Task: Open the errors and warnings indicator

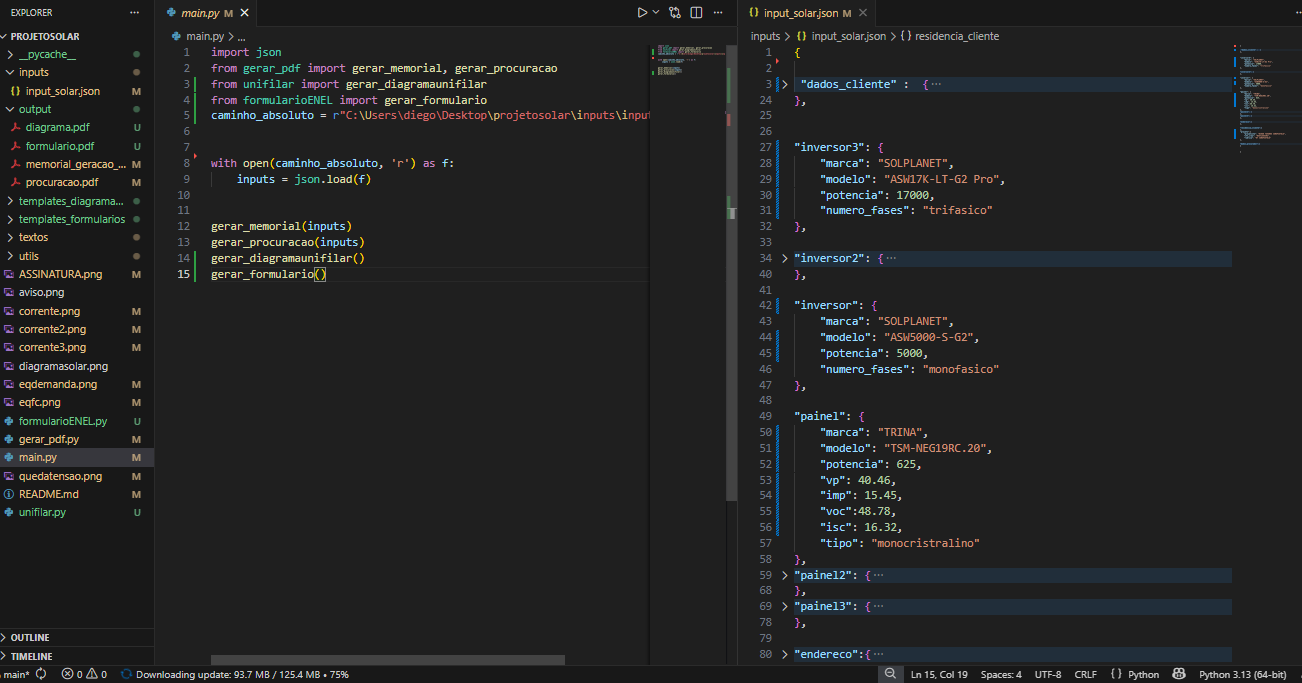Action: 84,674
